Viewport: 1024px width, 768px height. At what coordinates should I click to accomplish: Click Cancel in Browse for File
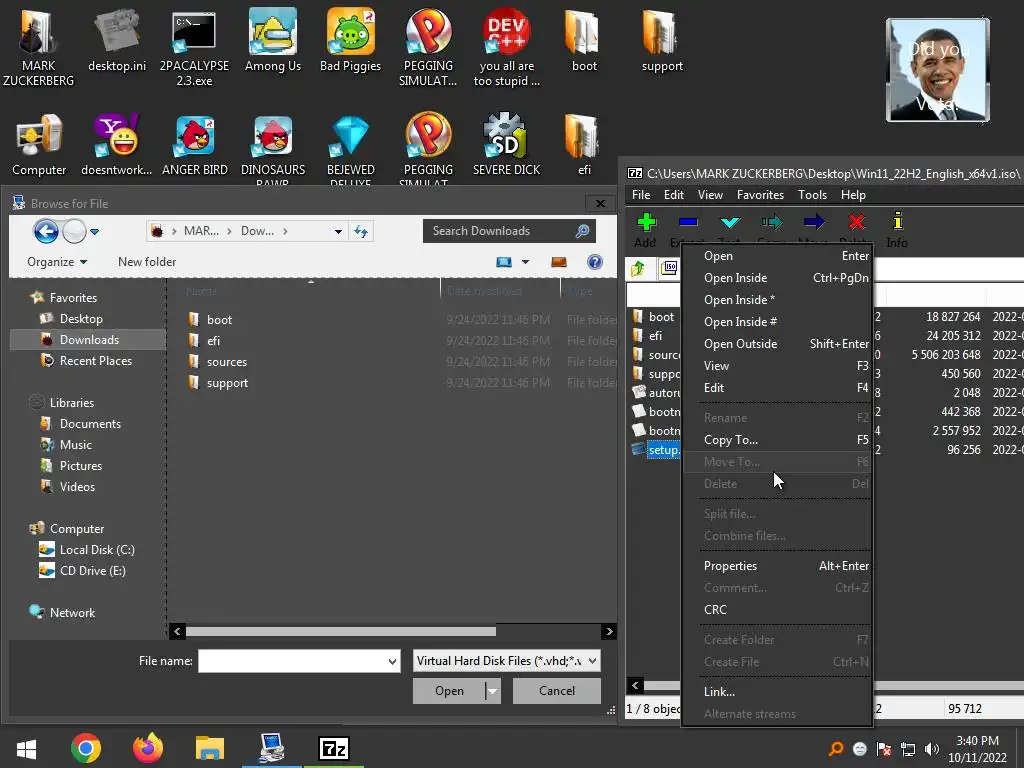coord(556,691)
